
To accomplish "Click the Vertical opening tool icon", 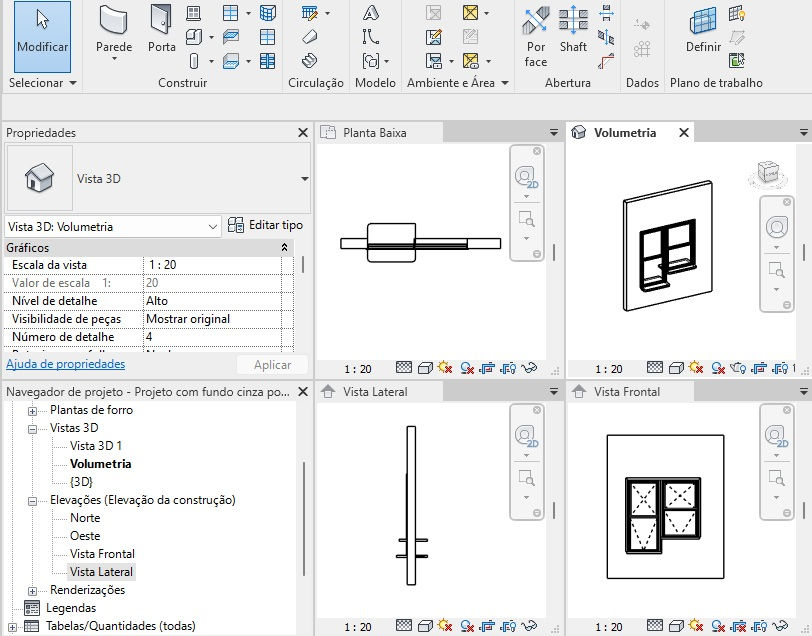I will pos(606,37).
